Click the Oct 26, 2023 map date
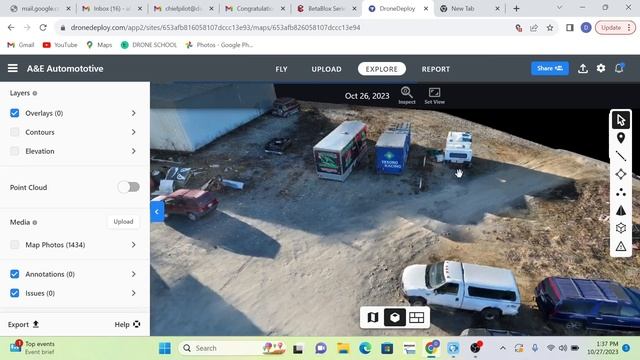This screenshot has width=640, height=360. point(367,96)
